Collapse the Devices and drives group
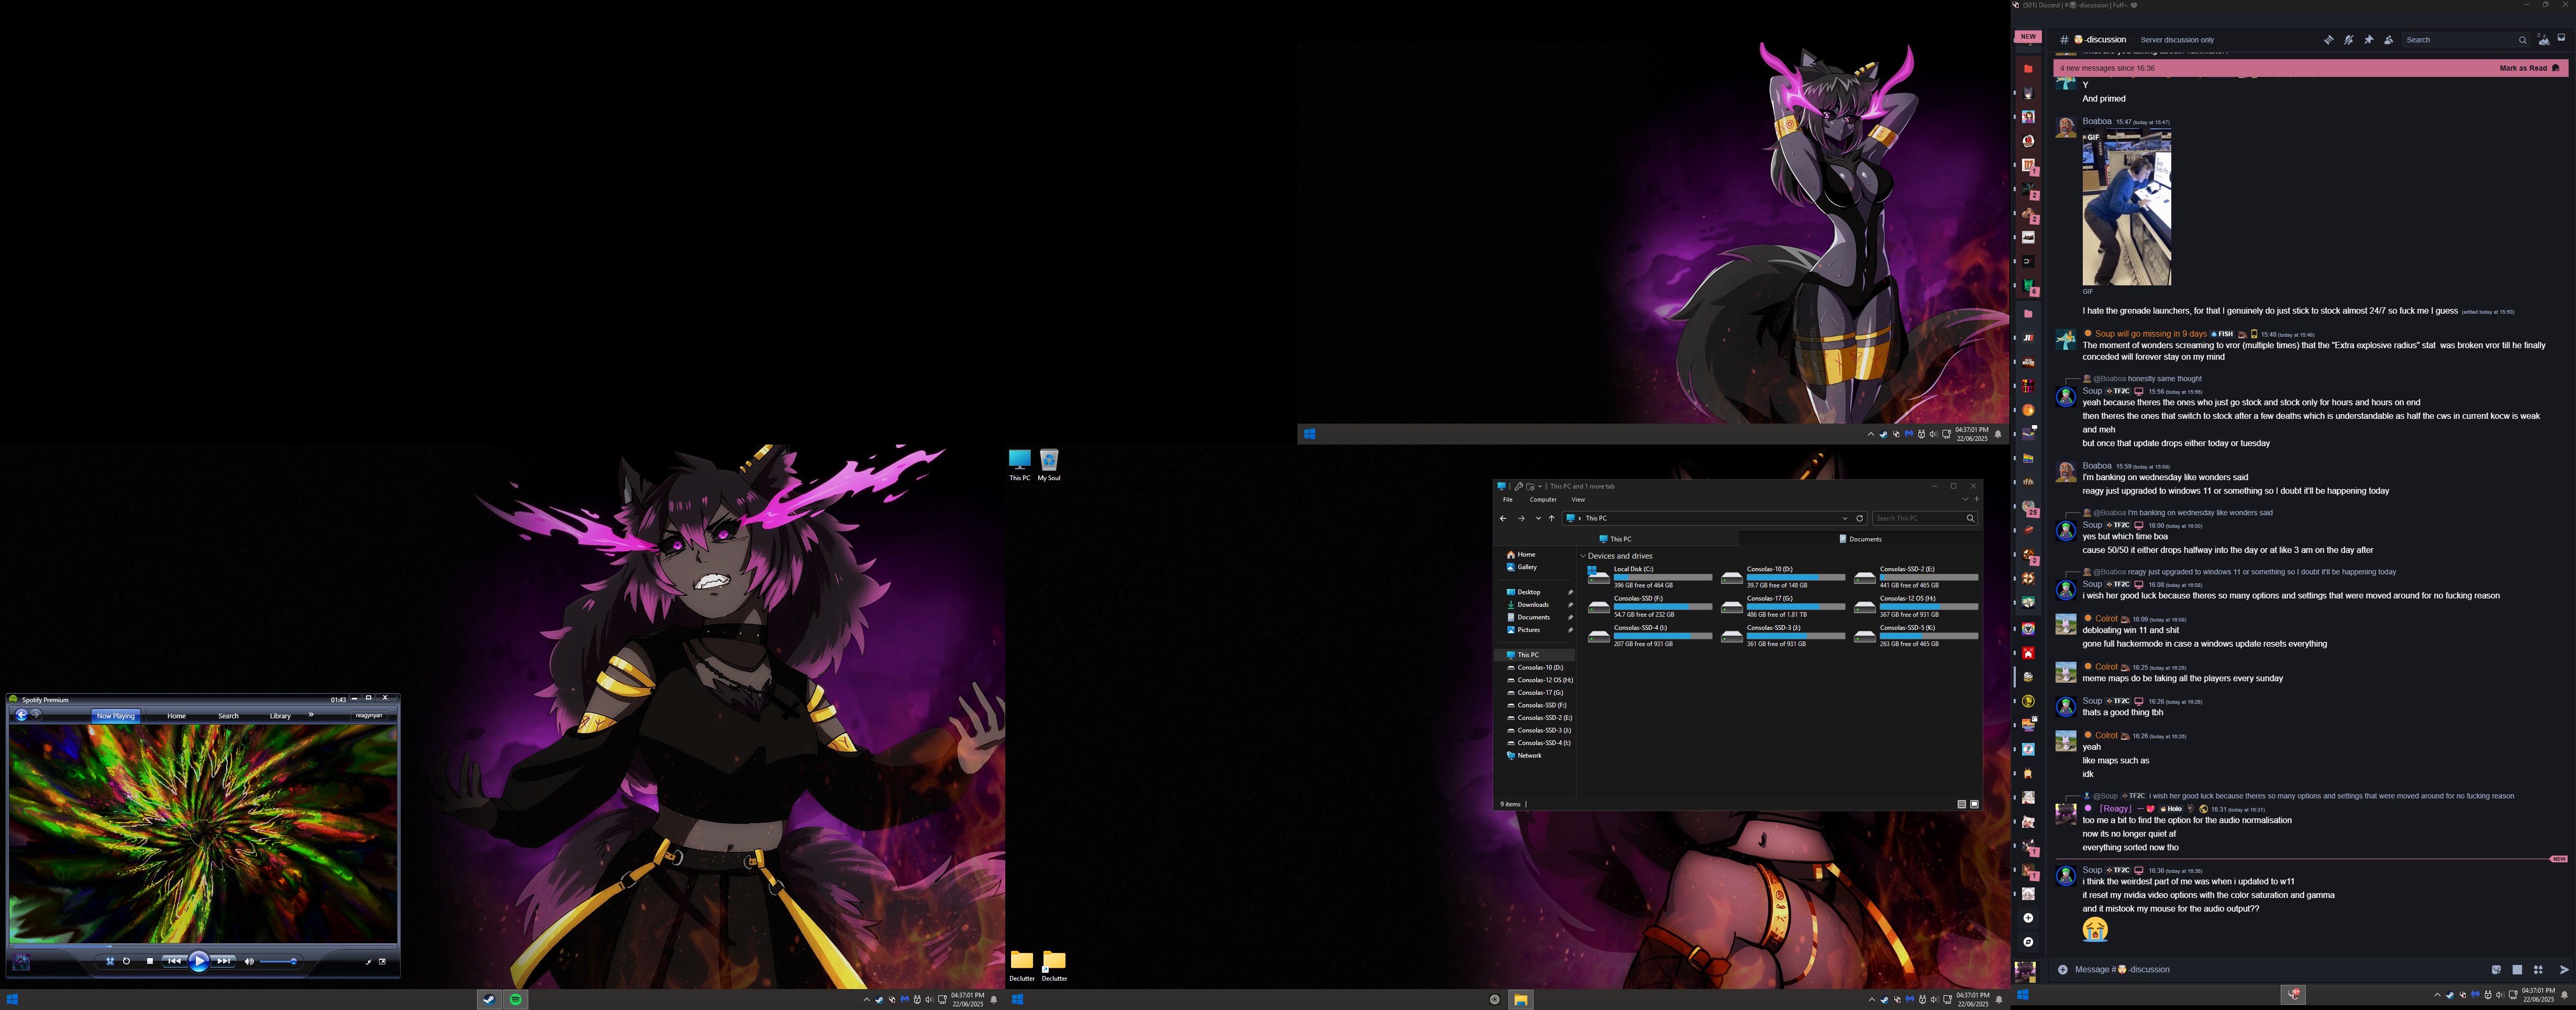 click(x=1583, y=556)
